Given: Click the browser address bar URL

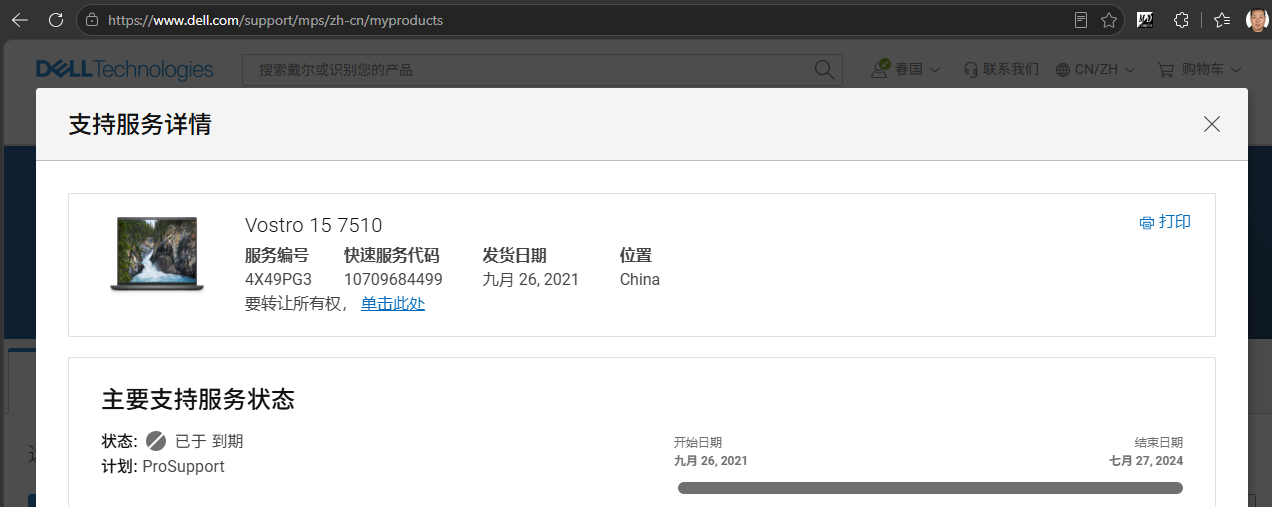Looking at the screenshot, I should click(x=275, y=20).
